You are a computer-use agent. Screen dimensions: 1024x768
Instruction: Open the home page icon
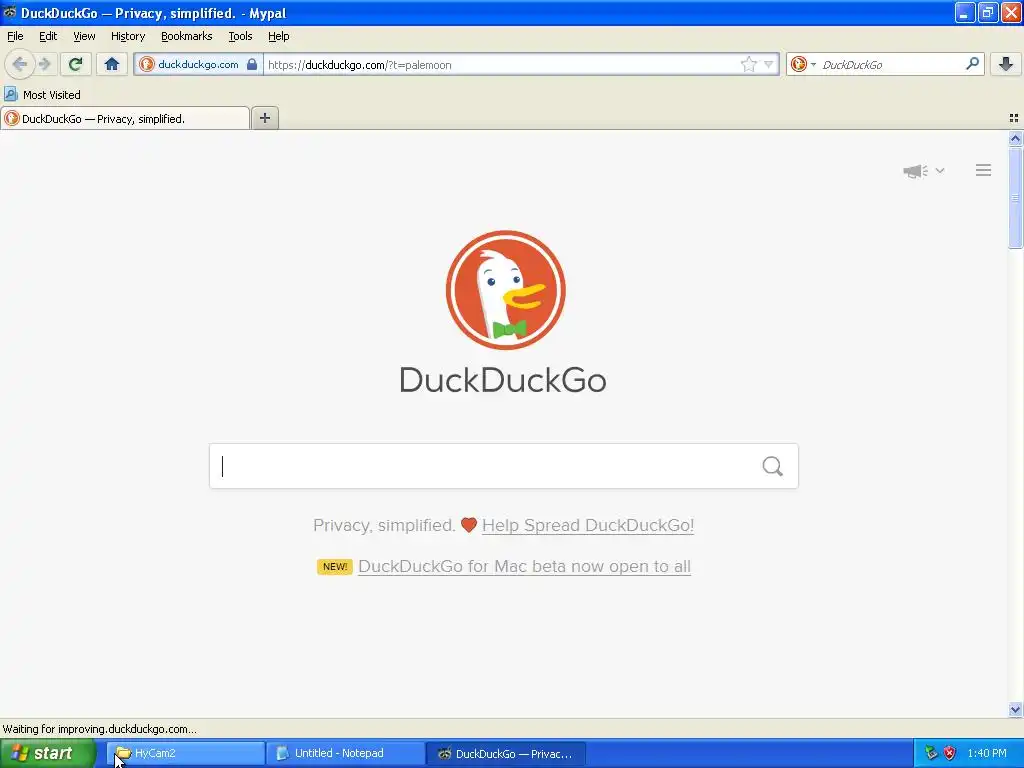(x=112, y=64)
